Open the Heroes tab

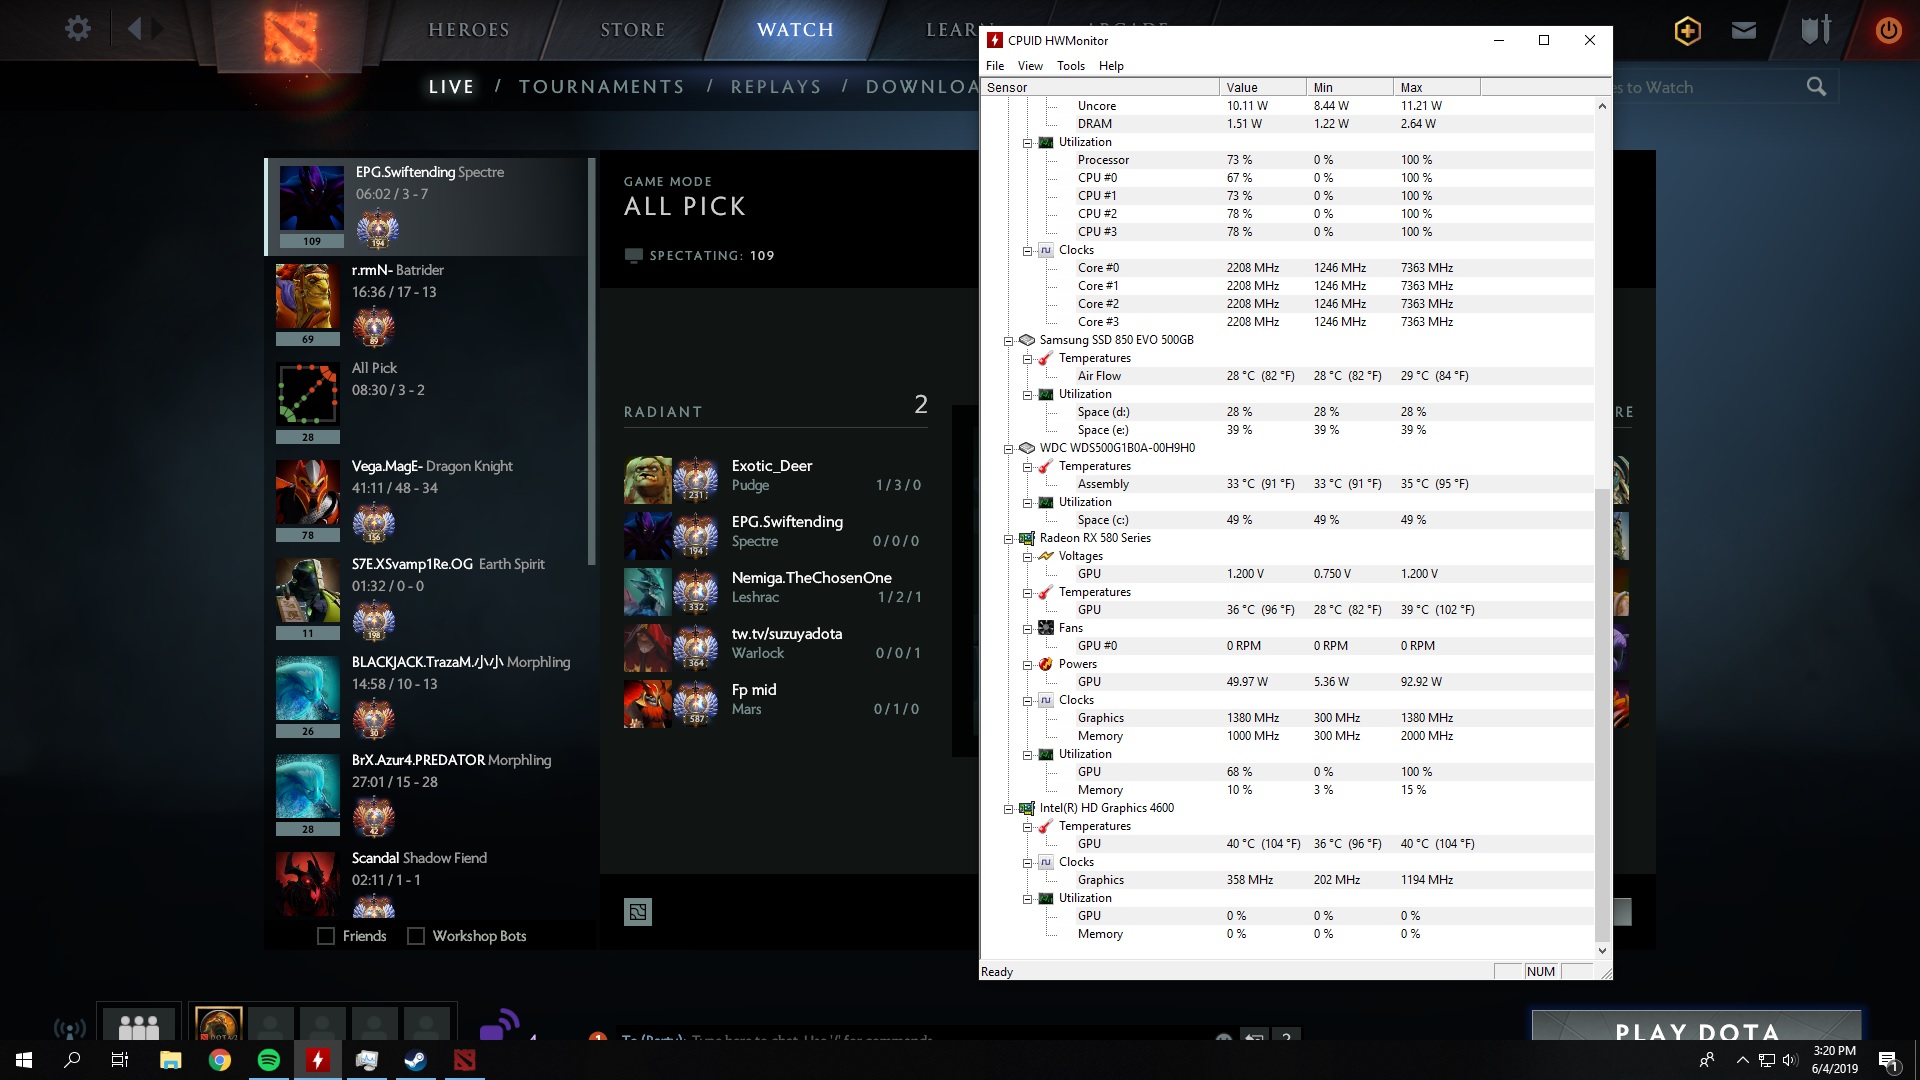point(468,30)
